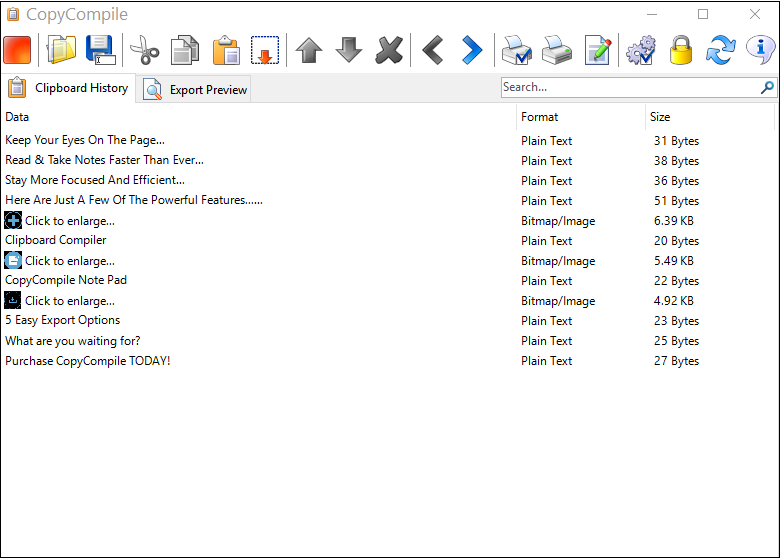Move item up with gray up arrow
This screenshot has height=558, width=780.
[309, 50]
